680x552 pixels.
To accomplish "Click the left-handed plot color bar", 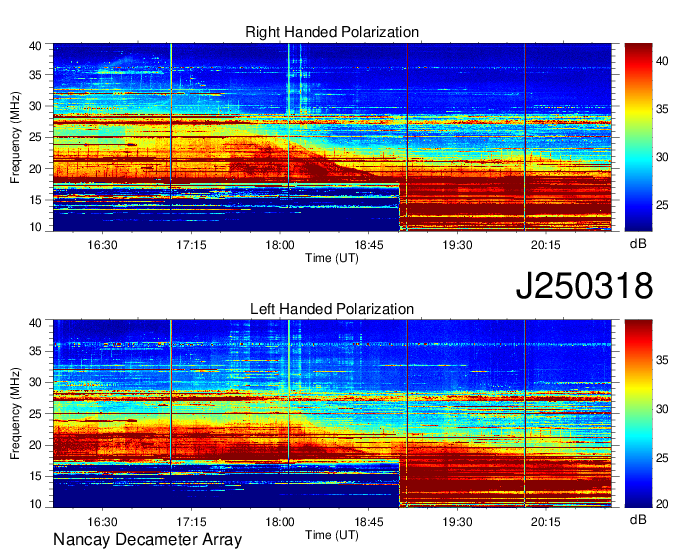I will (x=638, y=414).
